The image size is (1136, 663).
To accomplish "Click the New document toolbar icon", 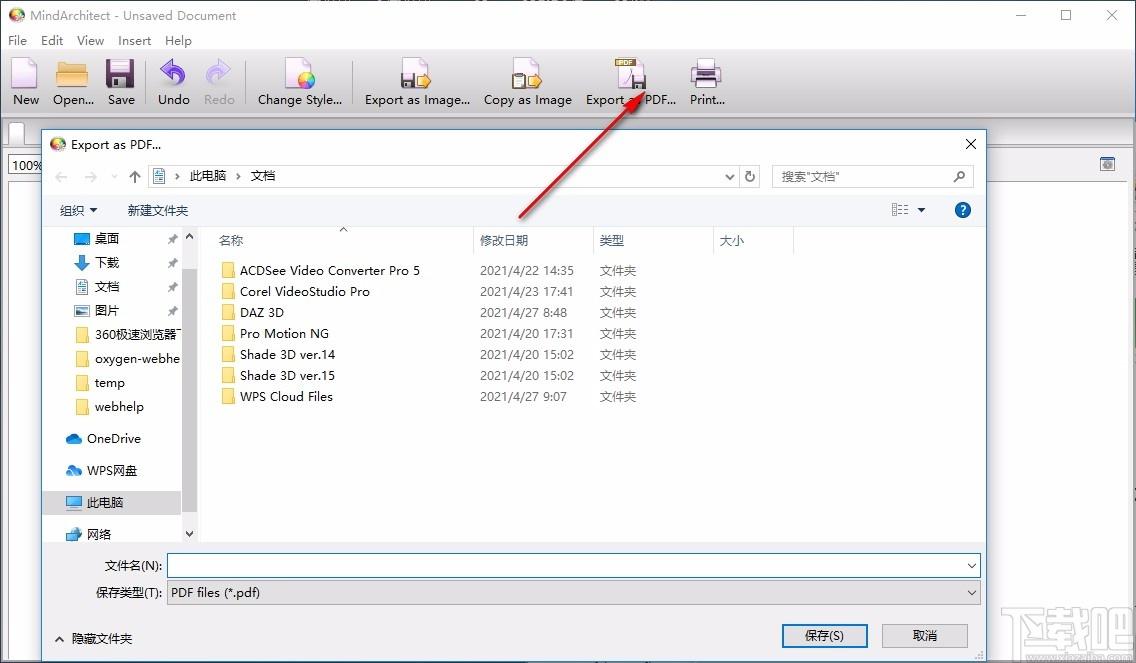I will [25, 82].
